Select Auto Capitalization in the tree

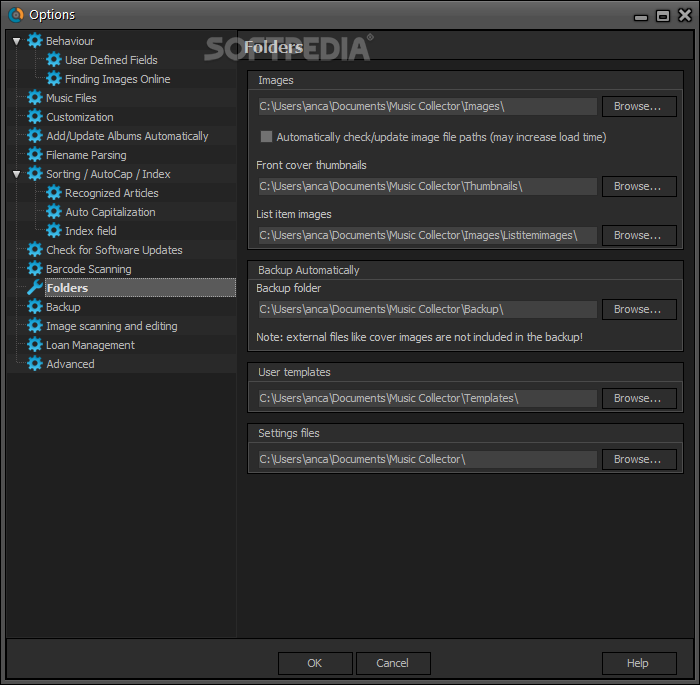pyautogui.click(x=110, y=212)
